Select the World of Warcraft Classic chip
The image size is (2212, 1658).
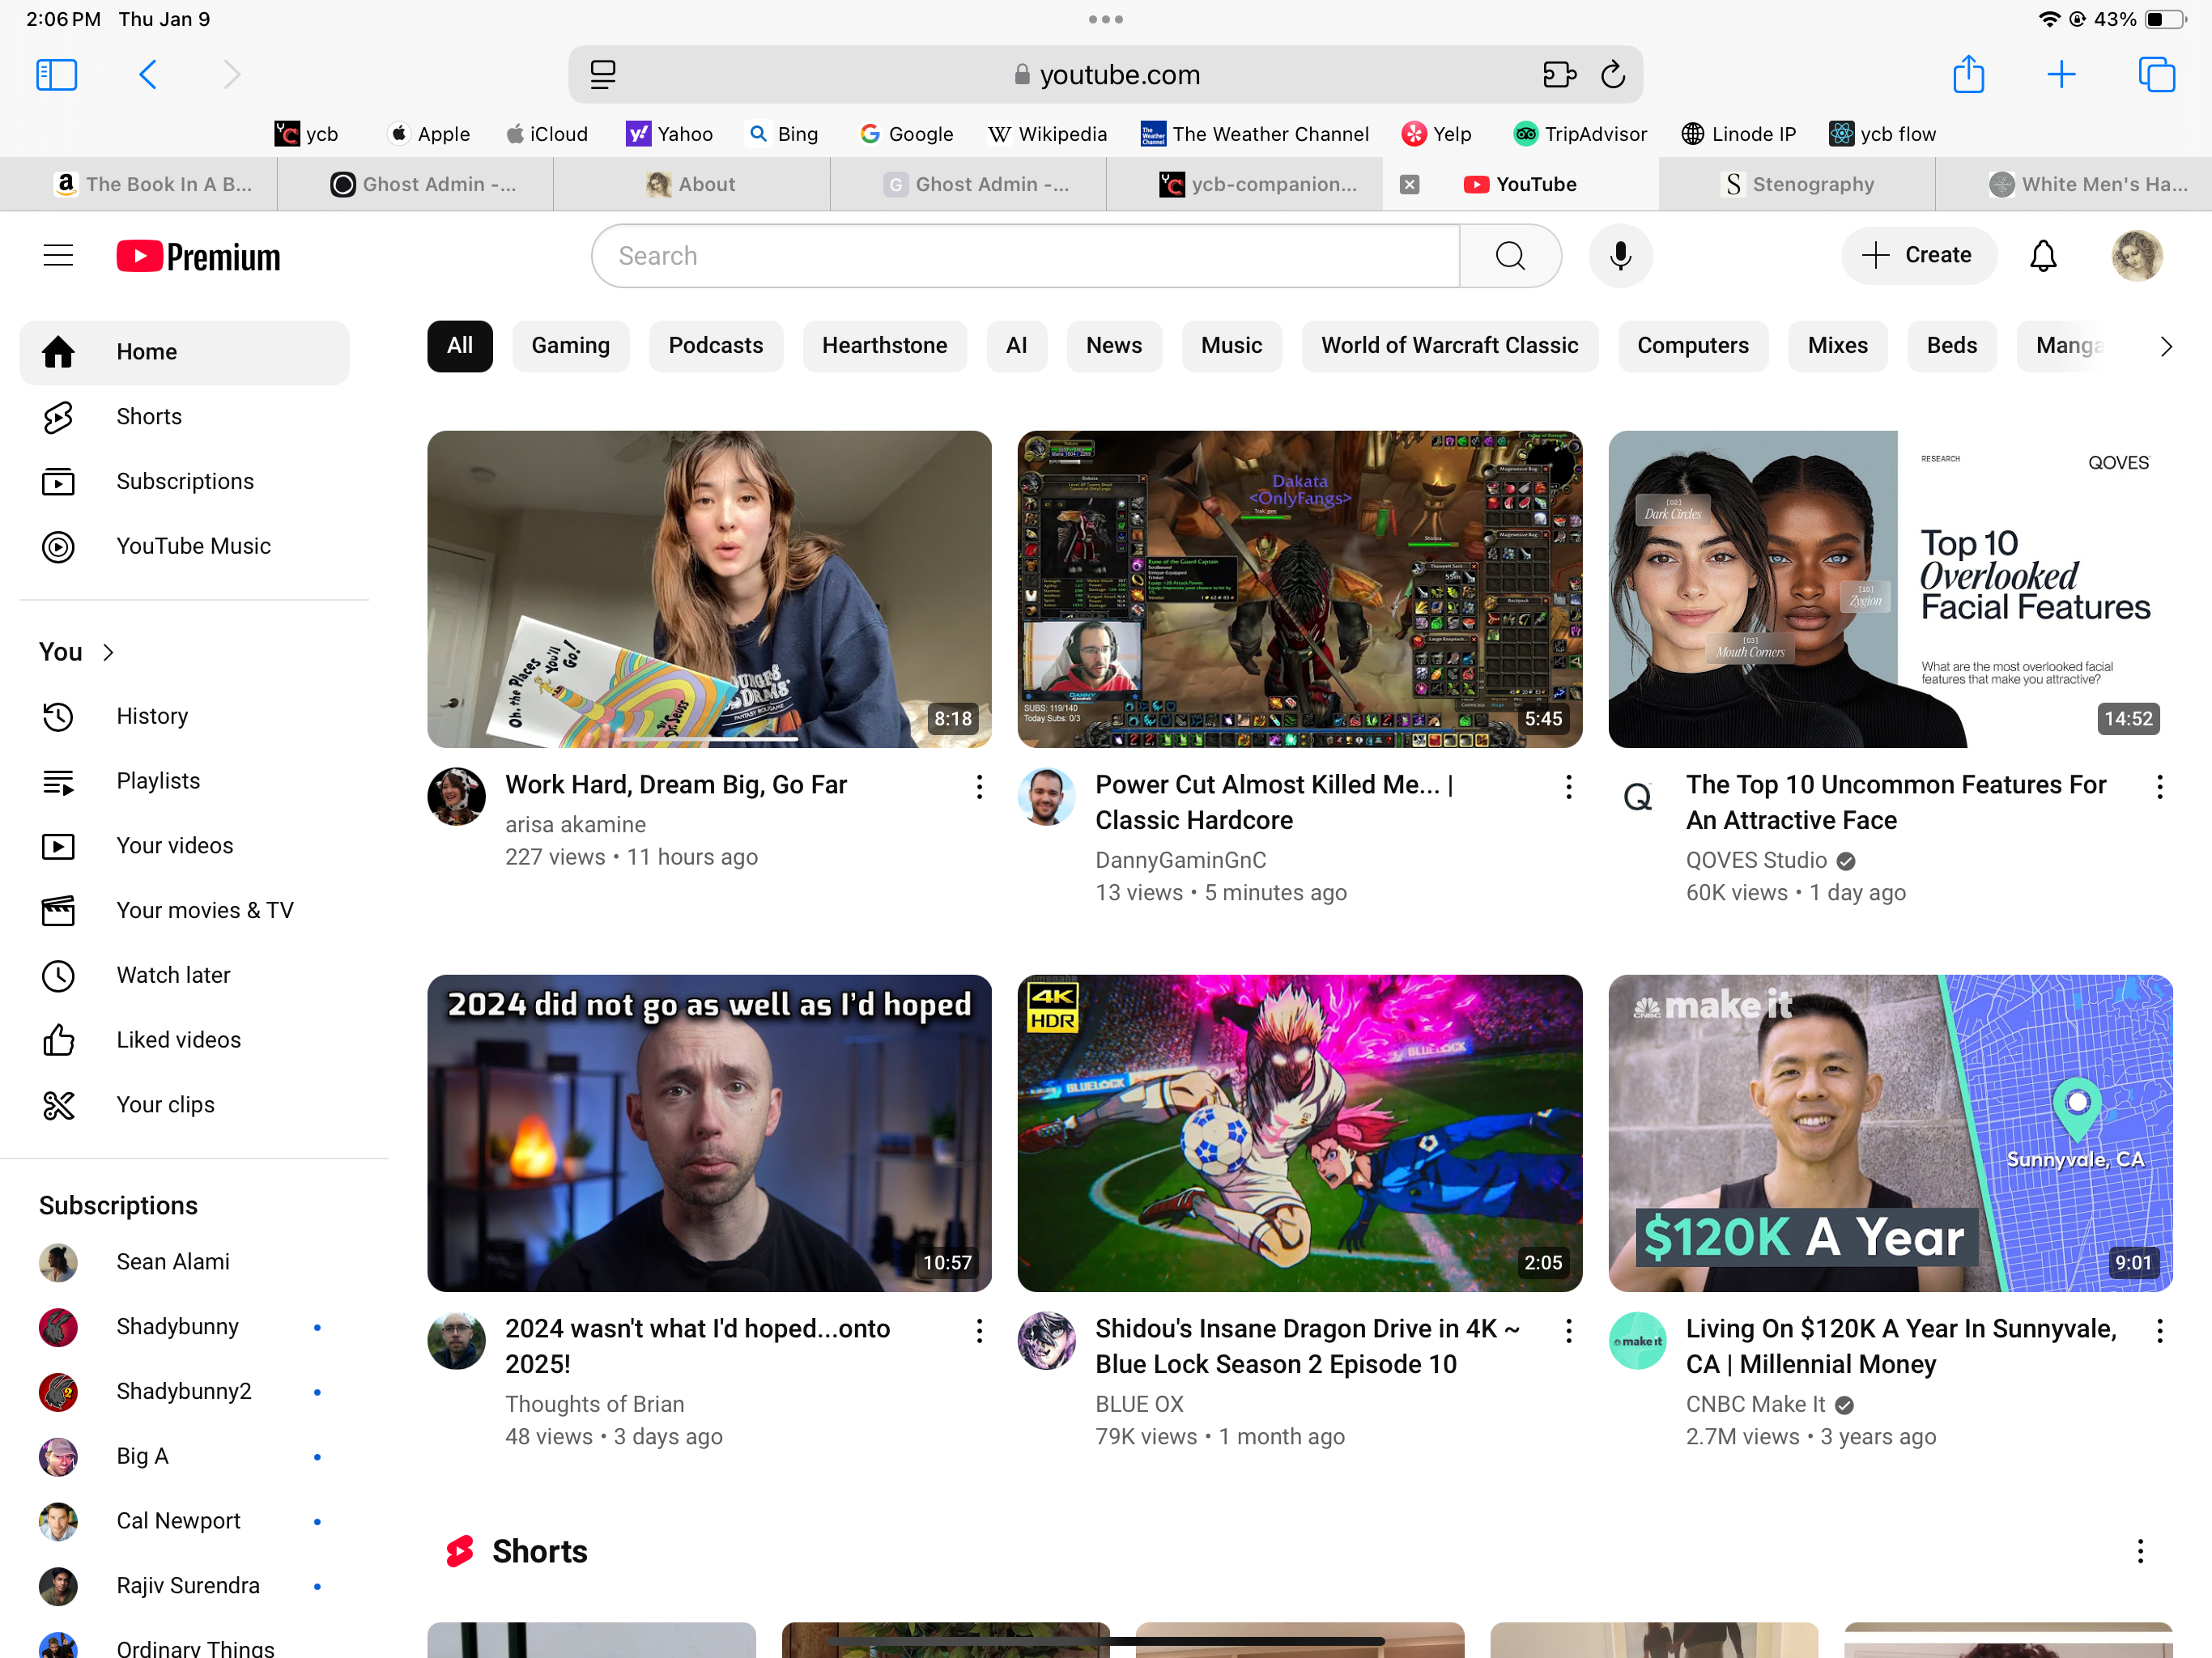1449,346
